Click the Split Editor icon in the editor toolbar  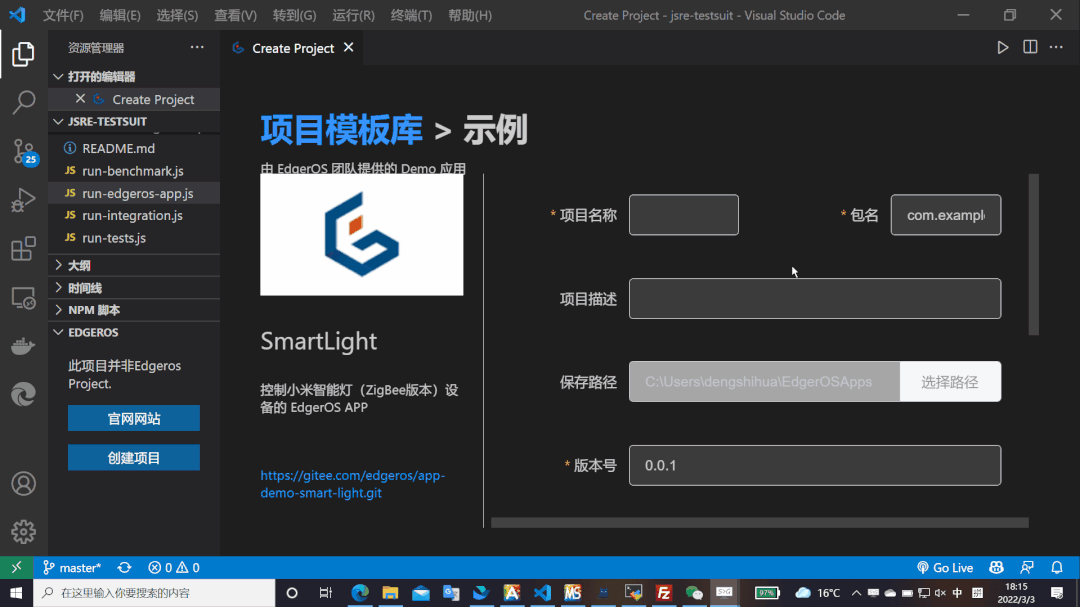(1030, 46)
